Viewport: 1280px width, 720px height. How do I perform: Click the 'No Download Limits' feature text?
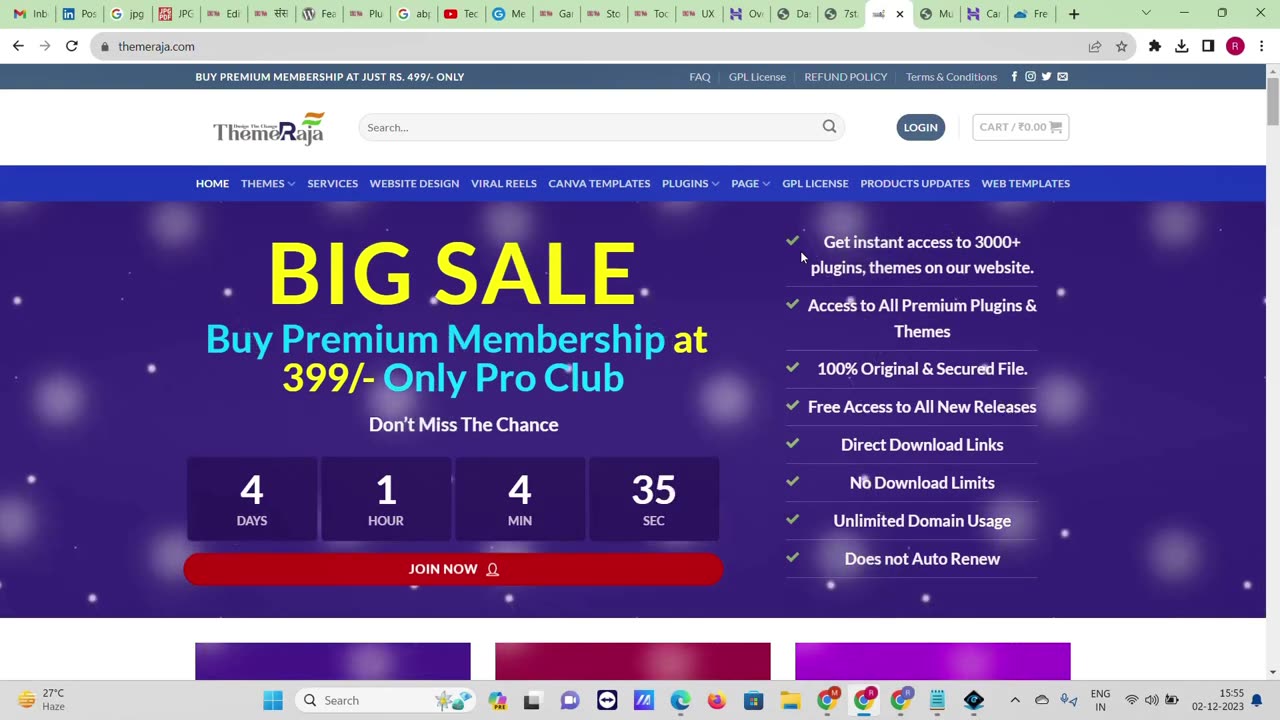pyautogui.click(x=922, y=482)
